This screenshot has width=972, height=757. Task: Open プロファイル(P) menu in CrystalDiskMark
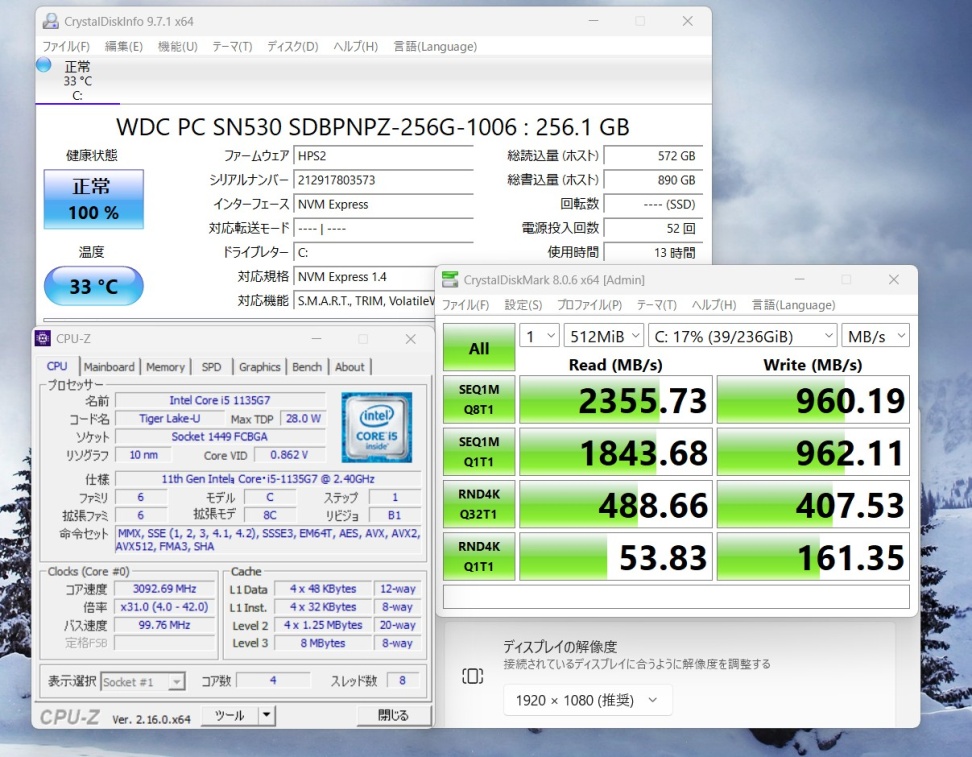[x=590, y=305]
